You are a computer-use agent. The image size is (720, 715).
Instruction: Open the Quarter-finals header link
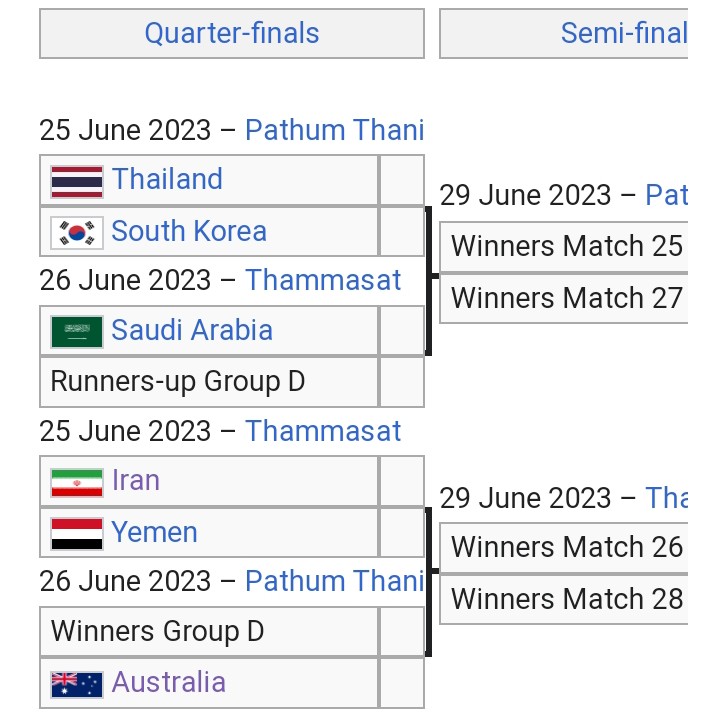tap(232, 33)
